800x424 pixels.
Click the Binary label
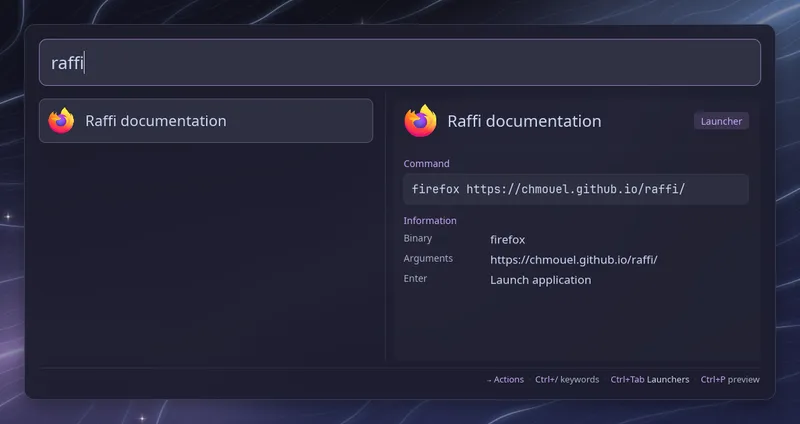coord(418,238)
